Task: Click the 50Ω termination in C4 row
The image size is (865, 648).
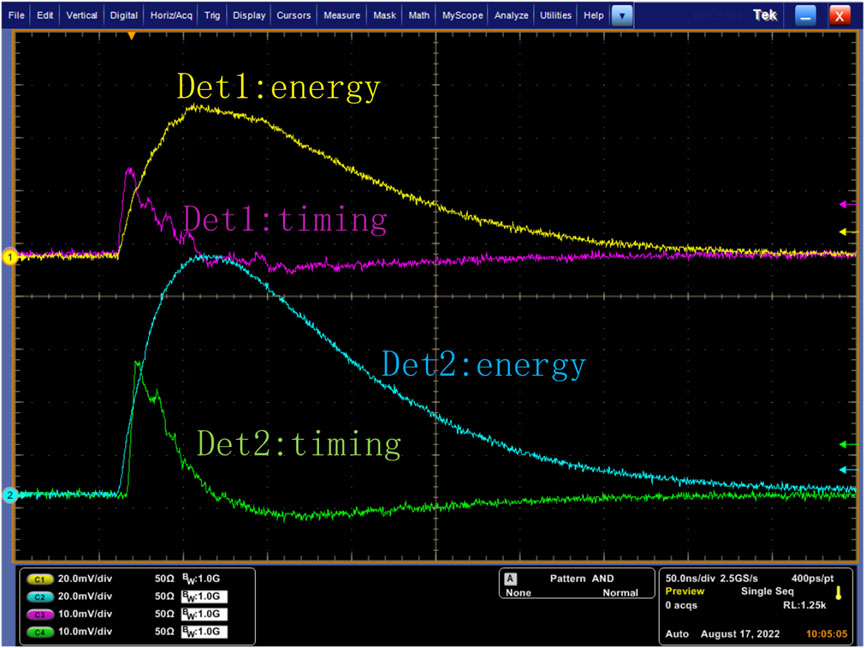Action: [164, 631]
